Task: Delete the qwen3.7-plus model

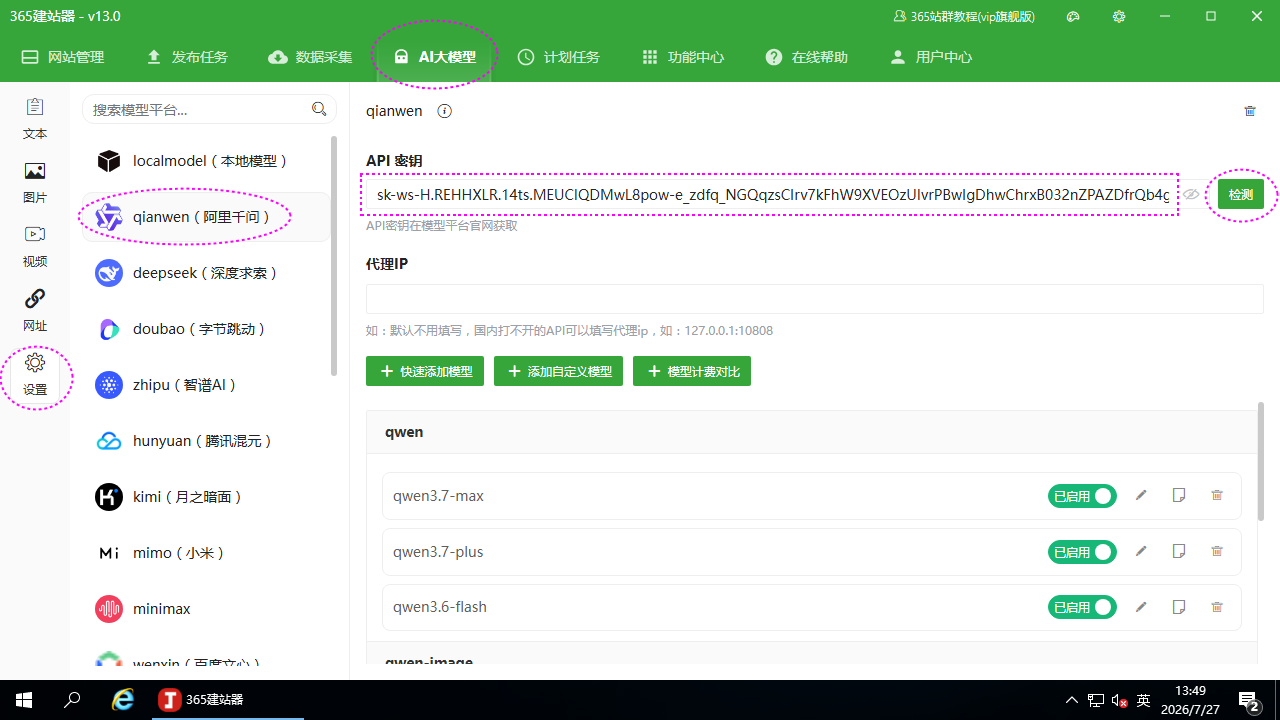Action: (1217, 551)
